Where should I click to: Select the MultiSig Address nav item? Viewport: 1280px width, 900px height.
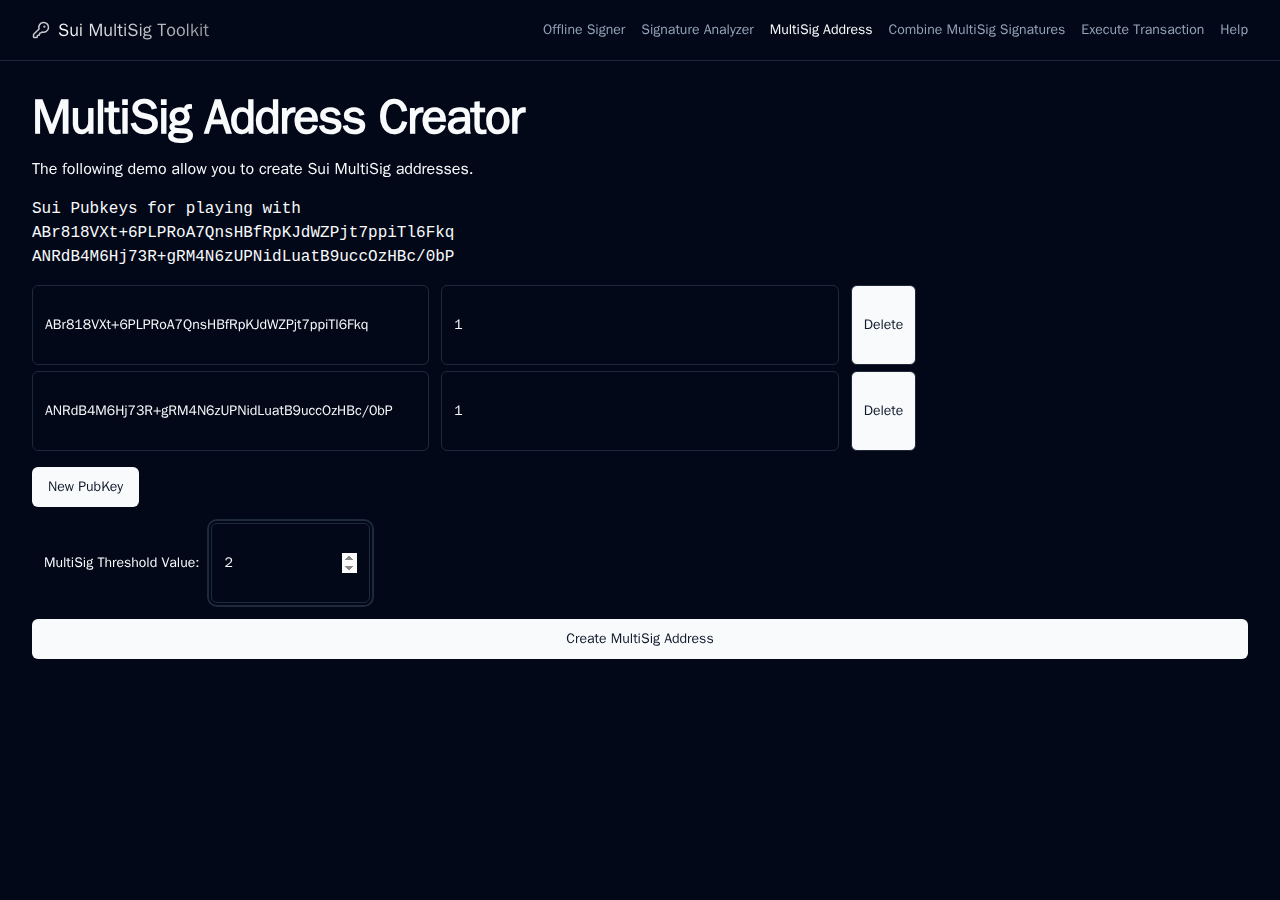pyautogui.click(x=821, y=30)
